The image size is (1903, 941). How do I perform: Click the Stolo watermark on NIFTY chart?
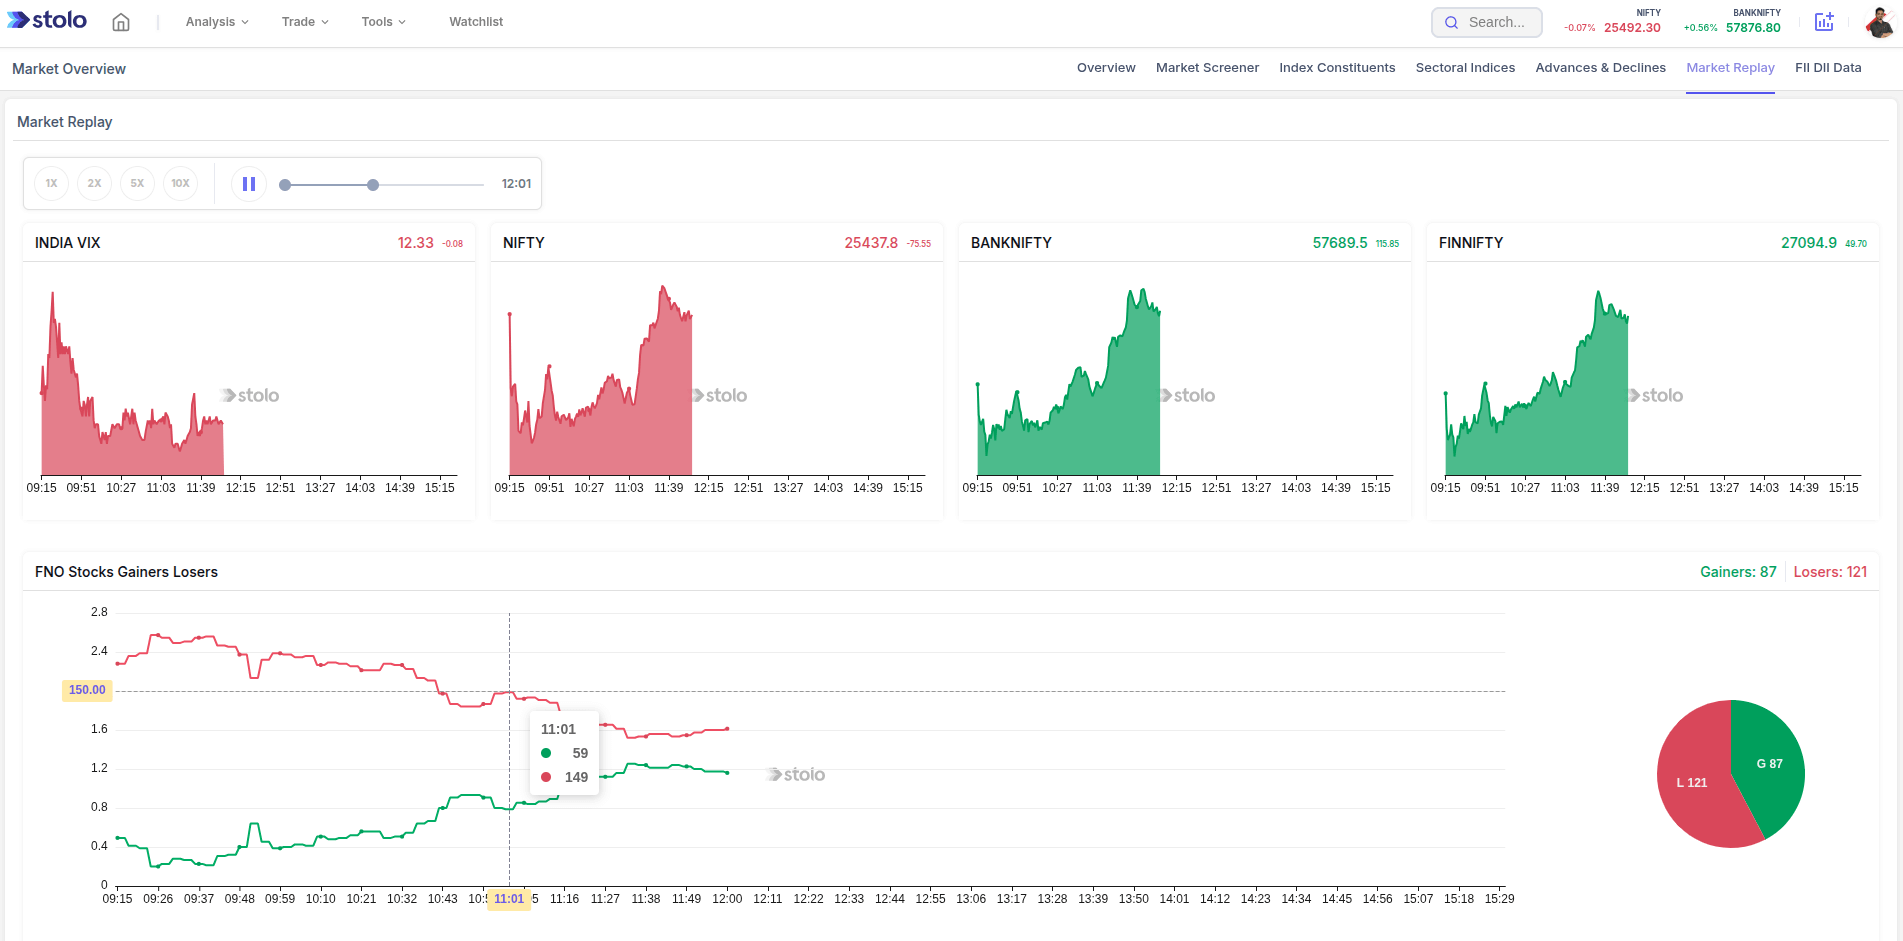718,395
